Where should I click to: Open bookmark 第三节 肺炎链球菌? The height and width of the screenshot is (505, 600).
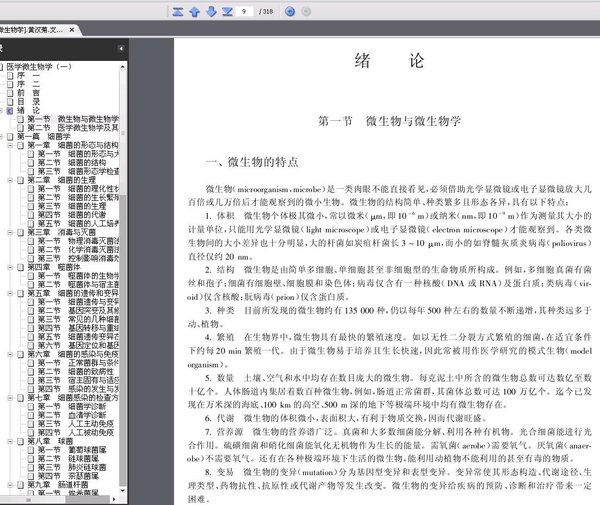[72, 468]
